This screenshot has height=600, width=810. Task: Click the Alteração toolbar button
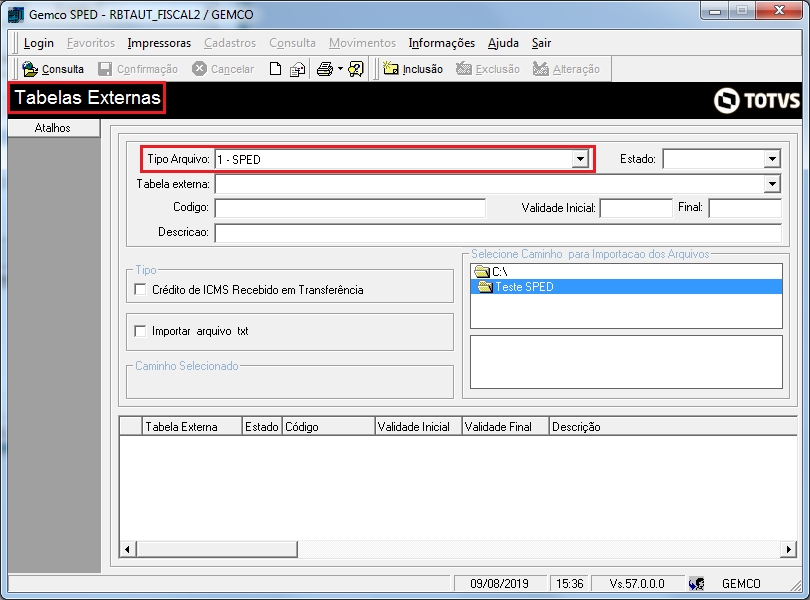click(566, 69)
